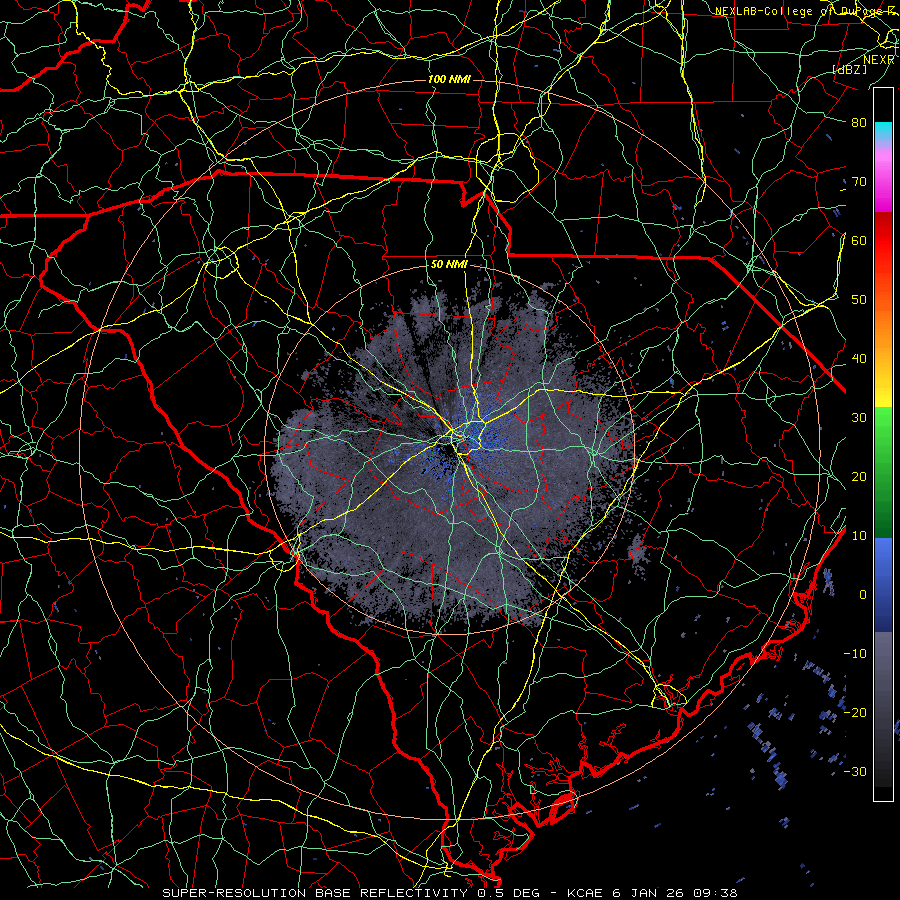Select the 50 value on dBZ scale
The height and width of the screenshot is (900, 900).
[859, 300]
